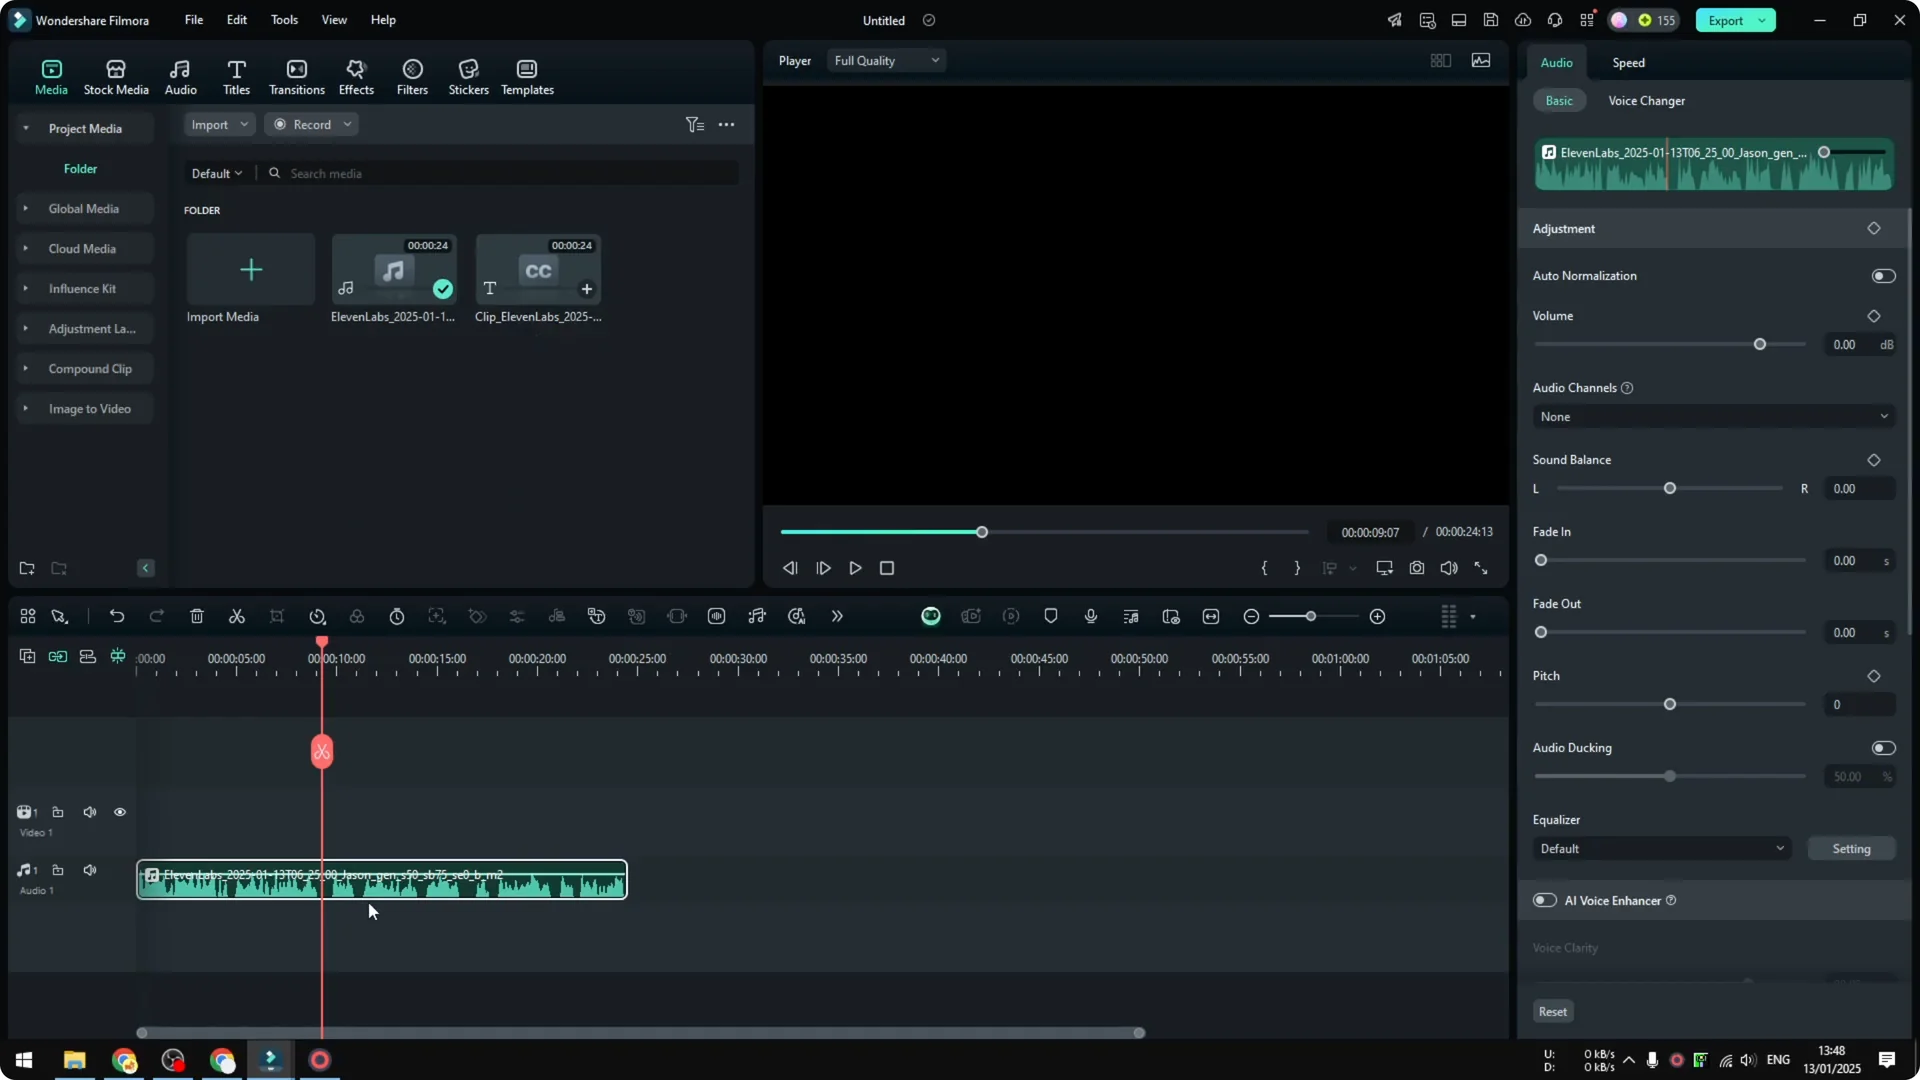Click the zoom in timeline plus icon
The height and width of the screenshot is (1080, 1920).
1378,617
